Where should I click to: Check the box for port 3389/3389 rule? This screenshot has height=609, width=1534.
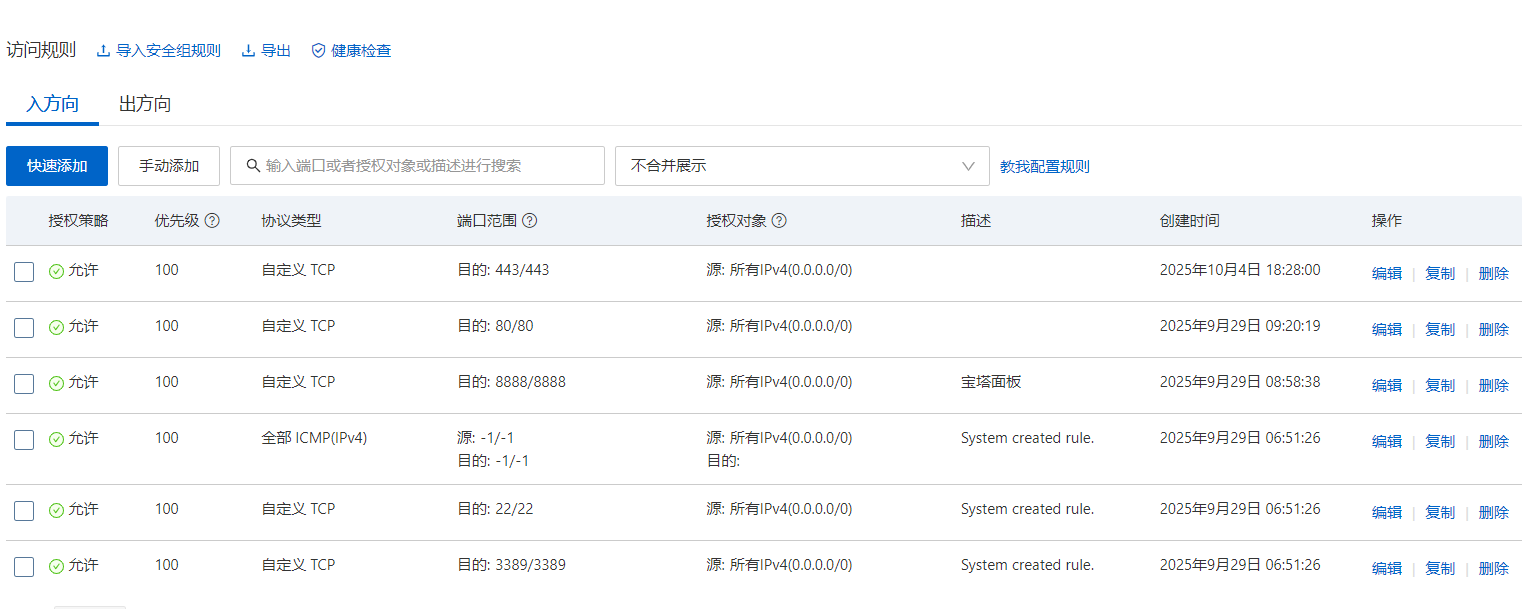click(24, 567)
